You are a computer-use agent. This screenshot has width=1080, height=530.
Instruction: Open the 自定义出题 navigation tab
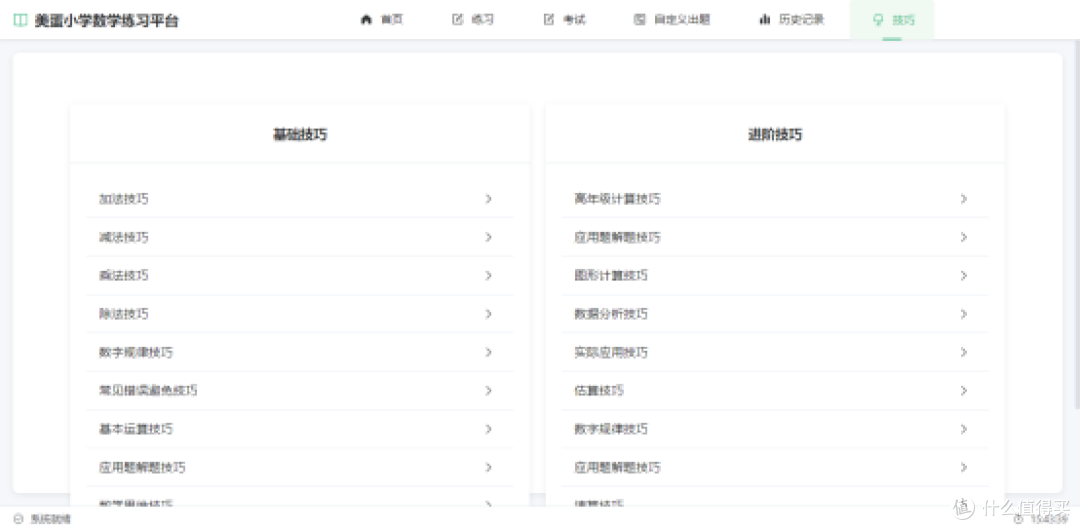[x=672, y=19]
